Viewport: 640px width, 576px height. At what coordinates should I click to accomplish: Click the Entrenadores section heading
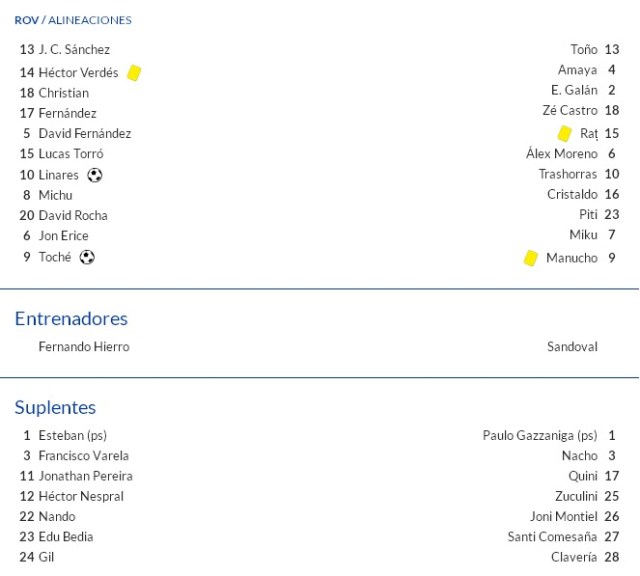coord(71,319)
